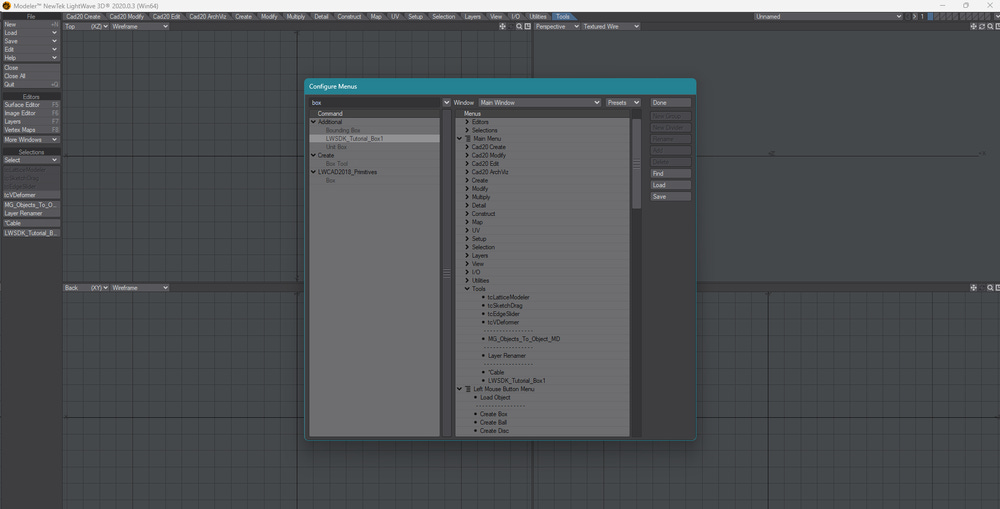
Task: Click the rotate icon in the Perspective viewport
Action: point(982,27)
